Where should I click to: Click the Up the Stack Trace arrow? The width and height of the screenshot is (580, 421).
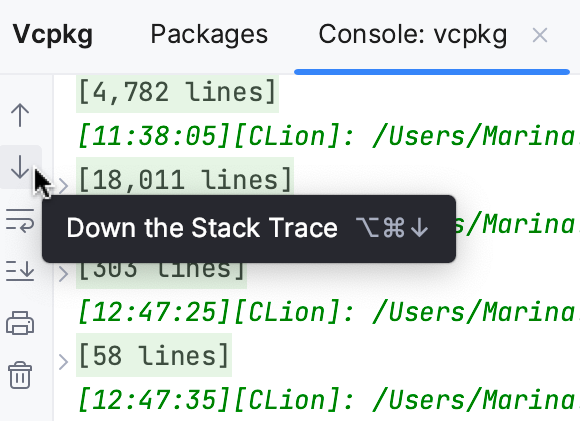(x=20, y=115)
